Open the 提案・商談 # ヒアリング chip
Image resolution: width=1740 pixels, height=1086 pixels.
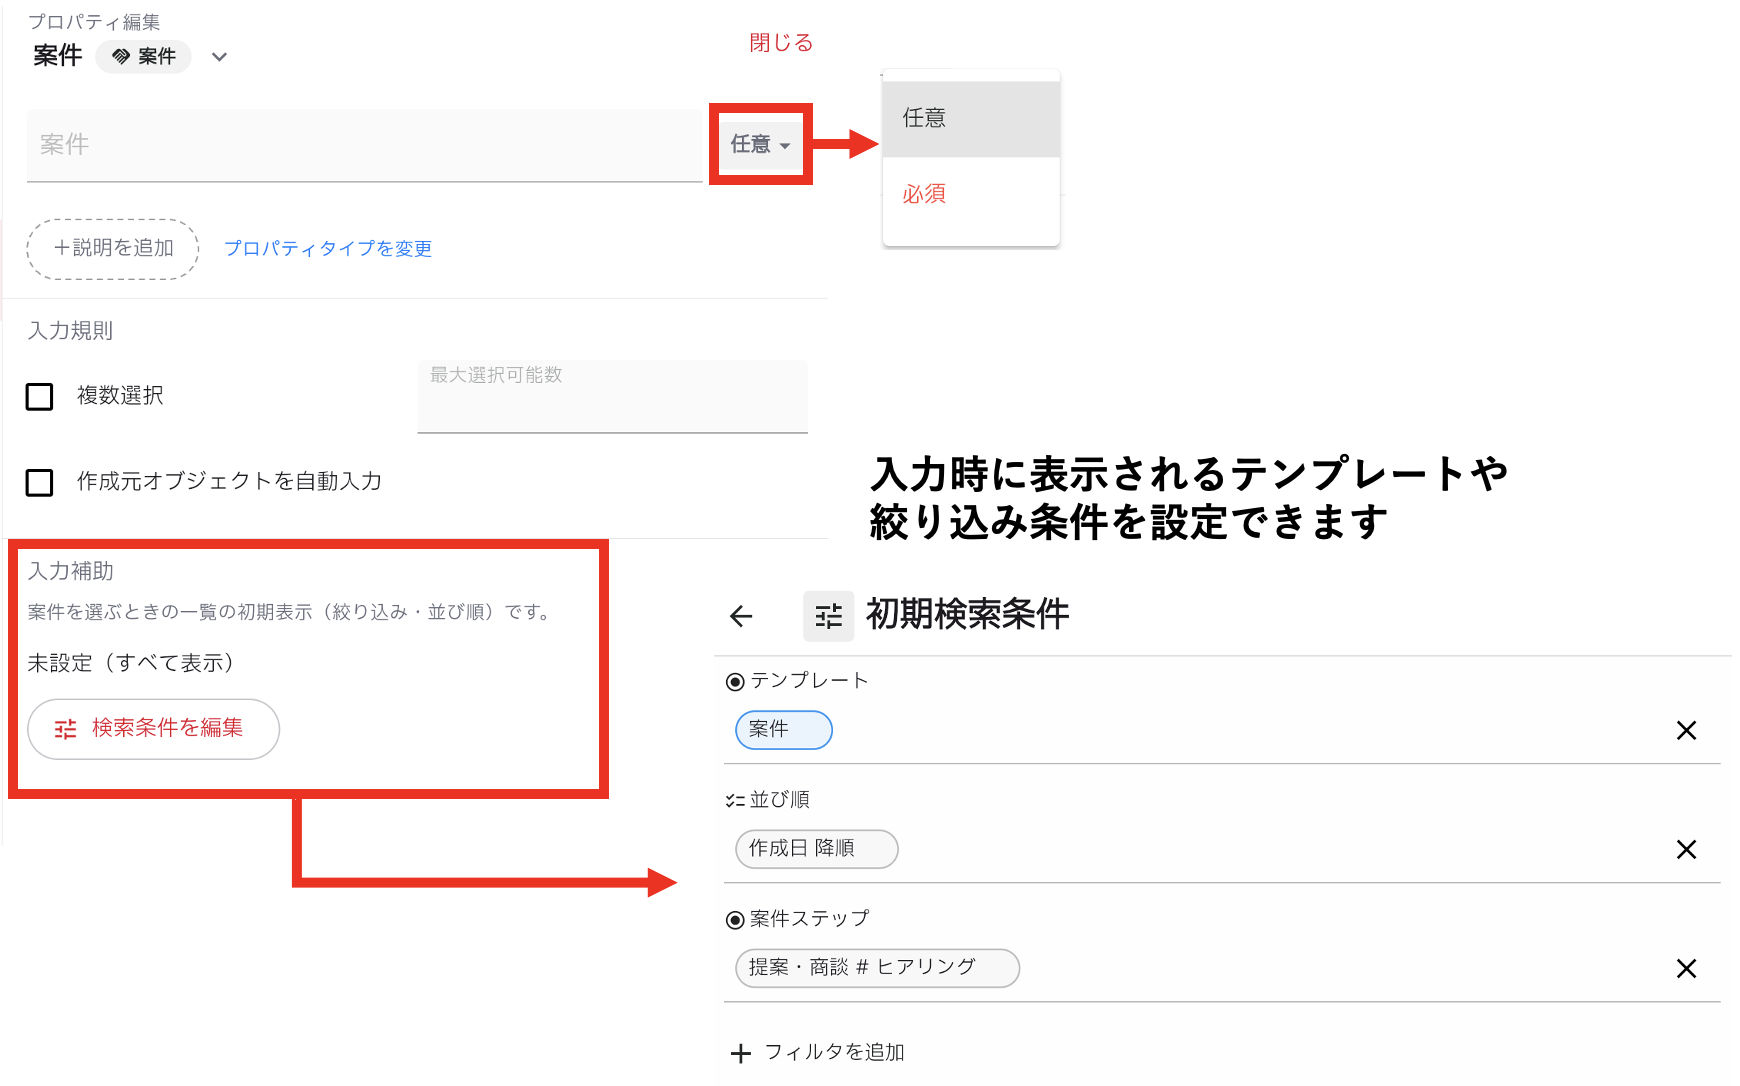[878, 968]
